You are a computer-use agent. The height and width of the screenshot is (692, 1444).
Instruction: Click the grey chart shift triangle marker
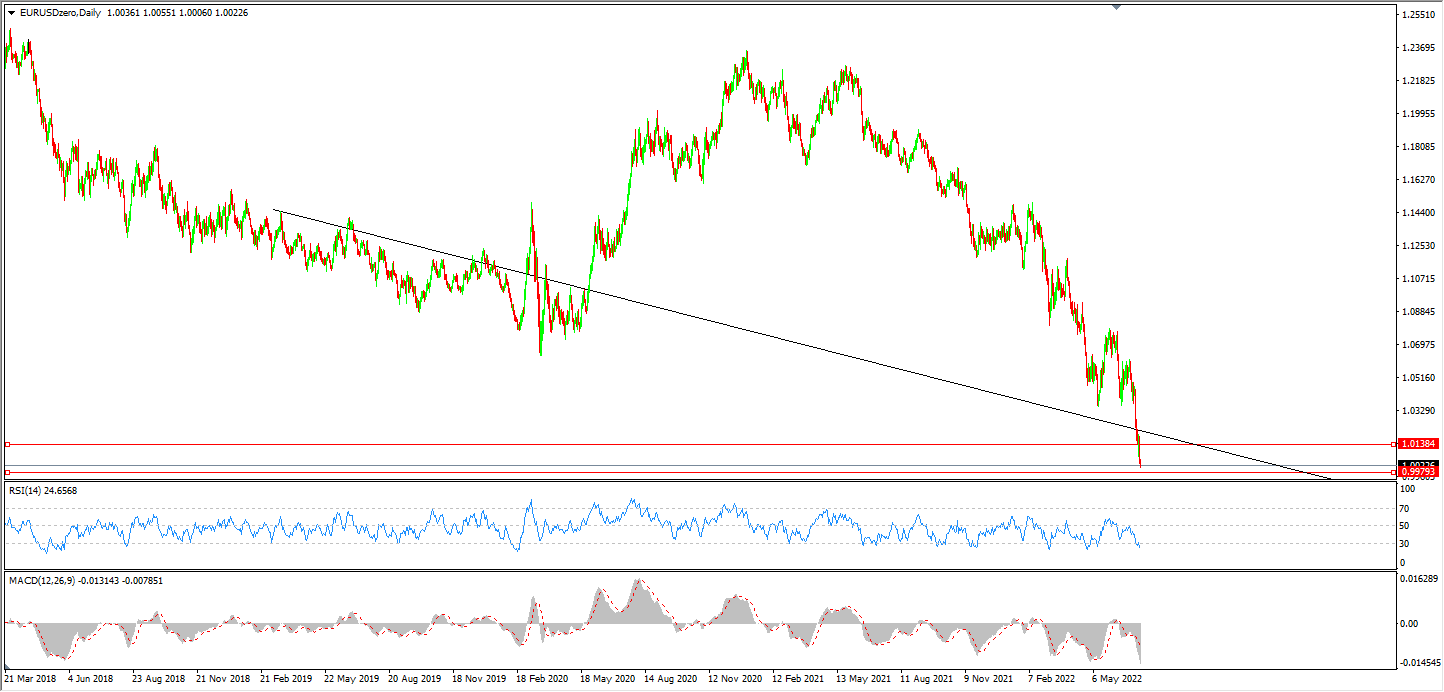pyautogui.click(x=1116, y=7)
